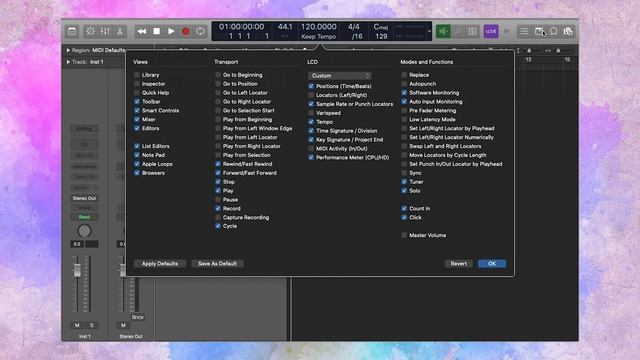The height and width of the screenshot is (360, 640).
Task: Click the Cmaj key signature display
Action: (381, 27)
